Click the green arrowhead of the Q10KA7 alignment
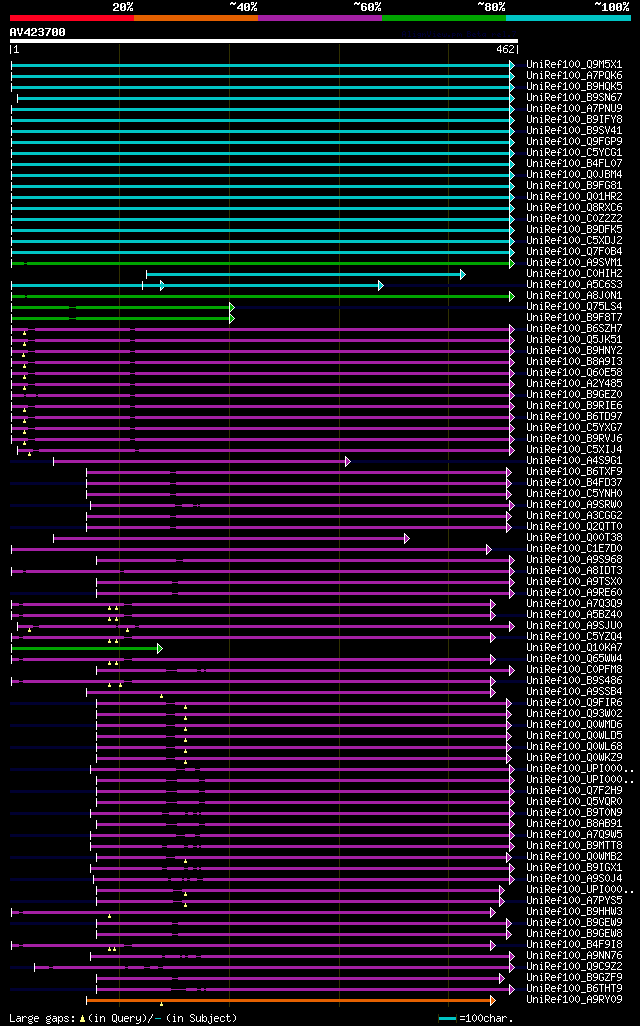 [160, 648]
